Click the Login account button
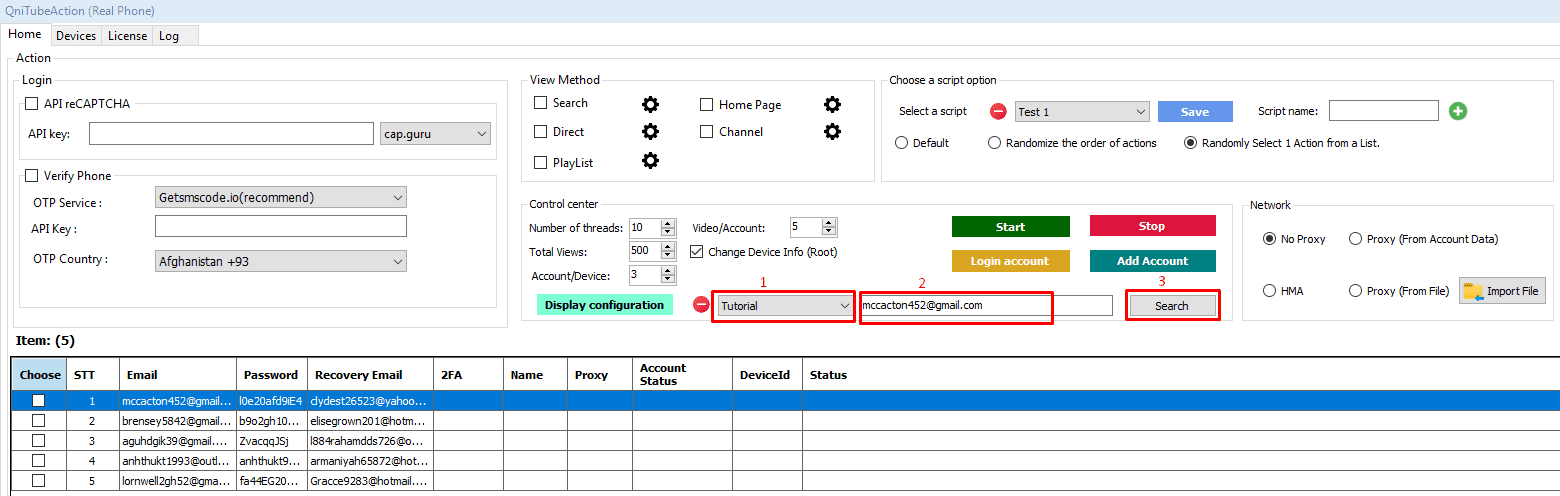The height and width of the screenshot is (496, 1560). (1011, 261)
